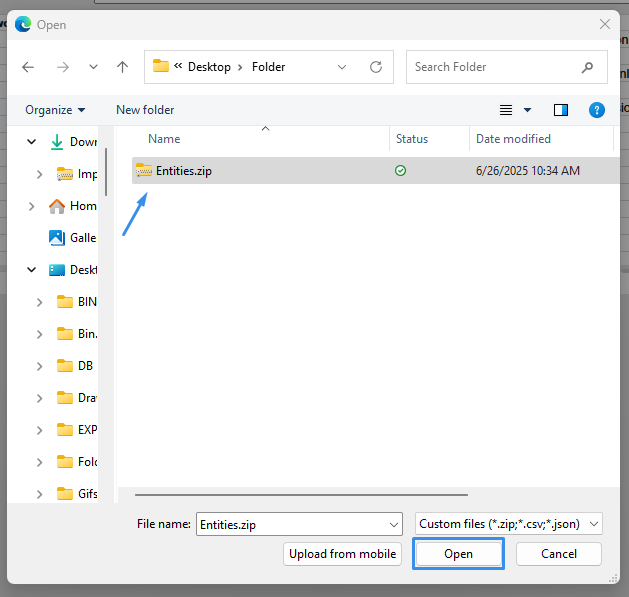Screen dimensions: 629x597
Task: Refresh the folder contents
Action: (x=375, y=67)
